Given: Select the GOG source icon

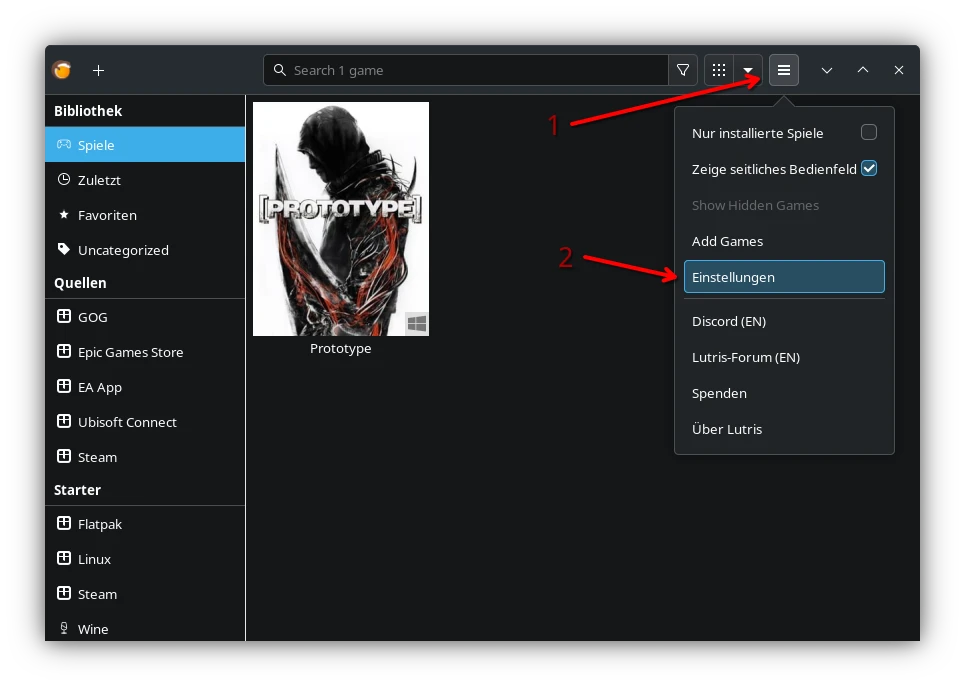Looking at the screenshot, I should pos(63,317).
